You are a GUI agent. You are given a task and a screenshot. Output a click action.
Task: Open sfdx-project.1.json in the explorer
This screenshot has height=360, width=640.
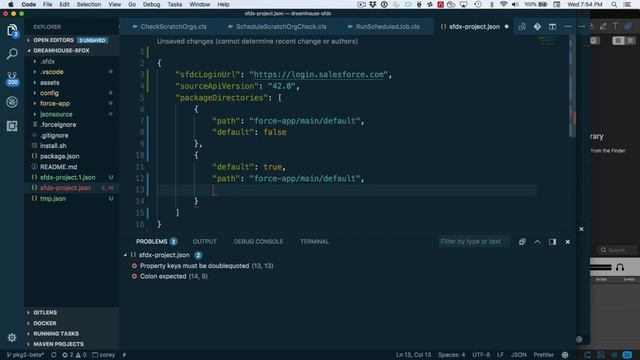coord(67,178)
